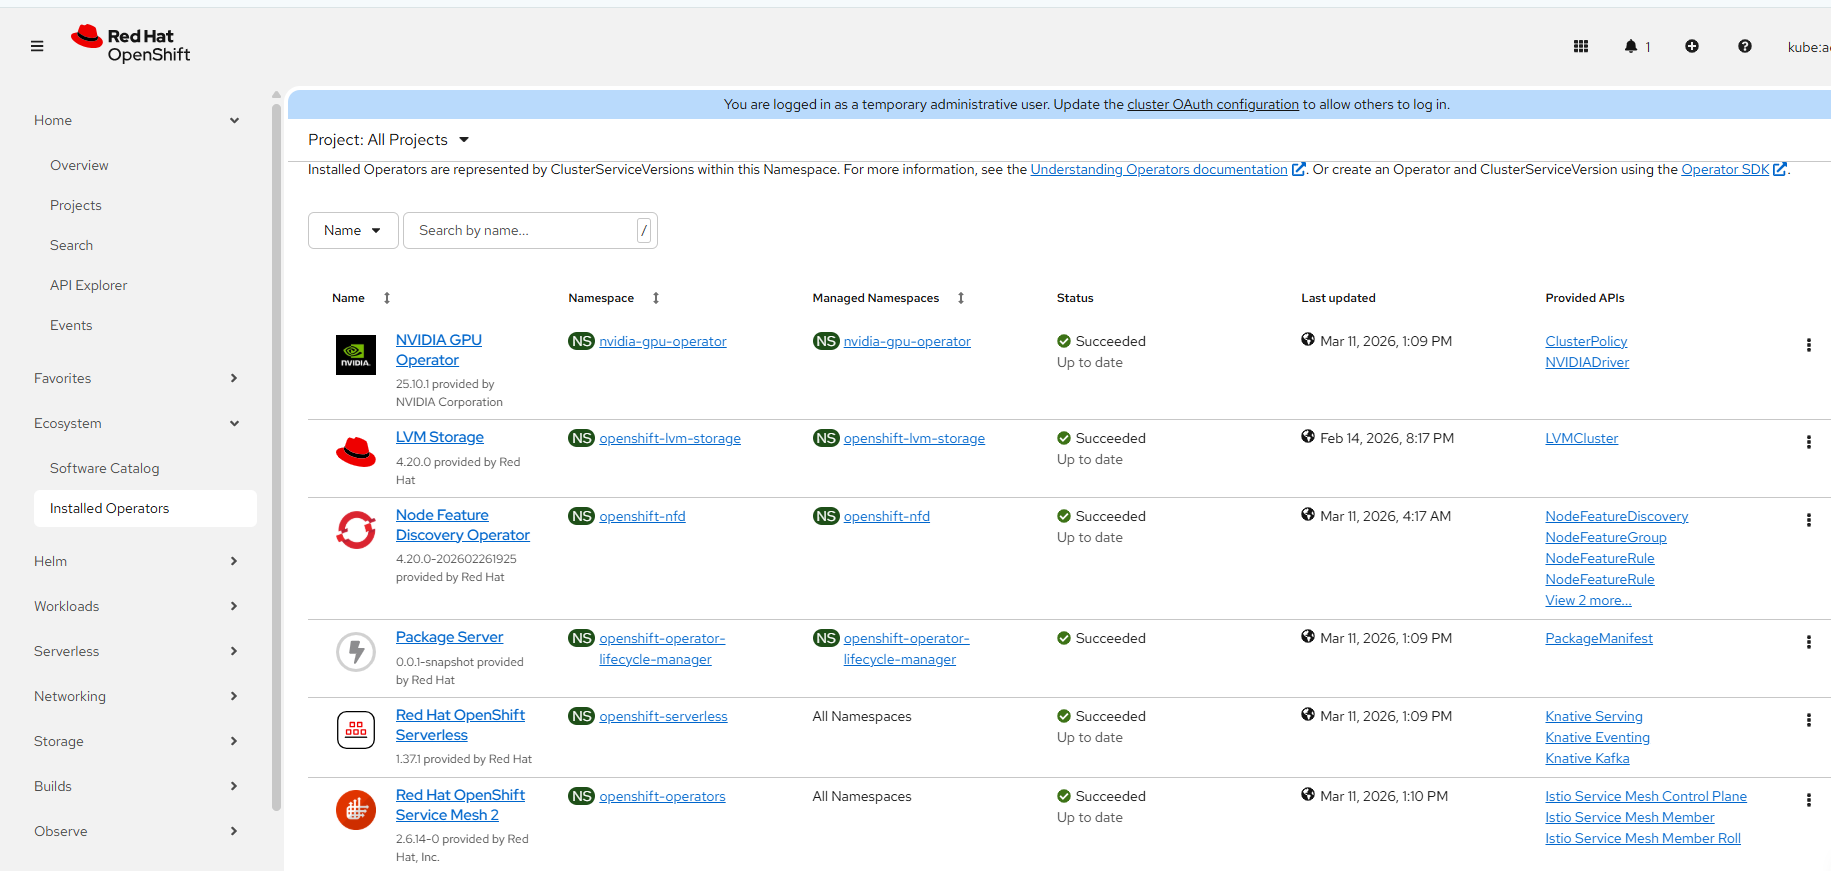
Task: Sort table by Name column arrow
Action: 387,298
